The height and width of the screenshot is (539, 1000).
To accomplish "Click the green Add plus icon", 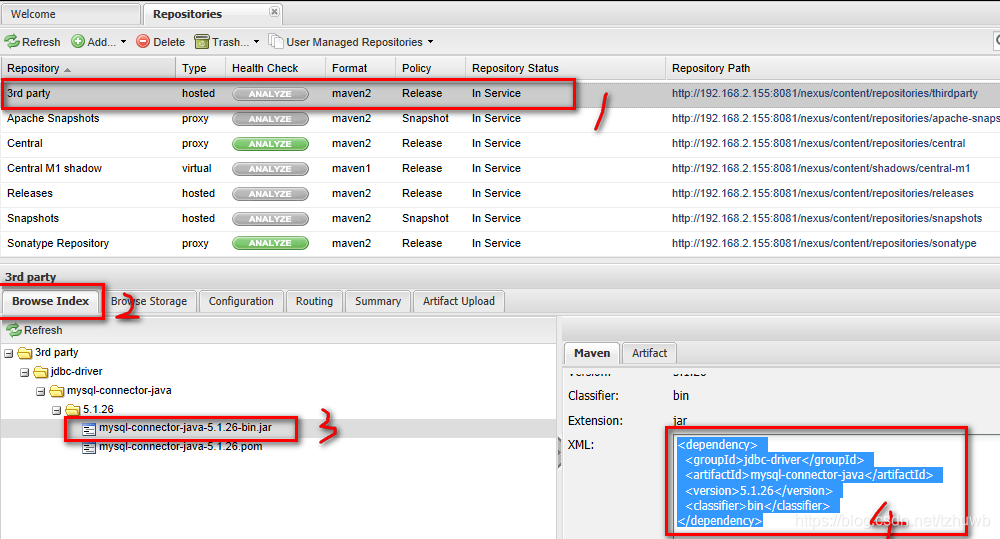I will point(78,41).
